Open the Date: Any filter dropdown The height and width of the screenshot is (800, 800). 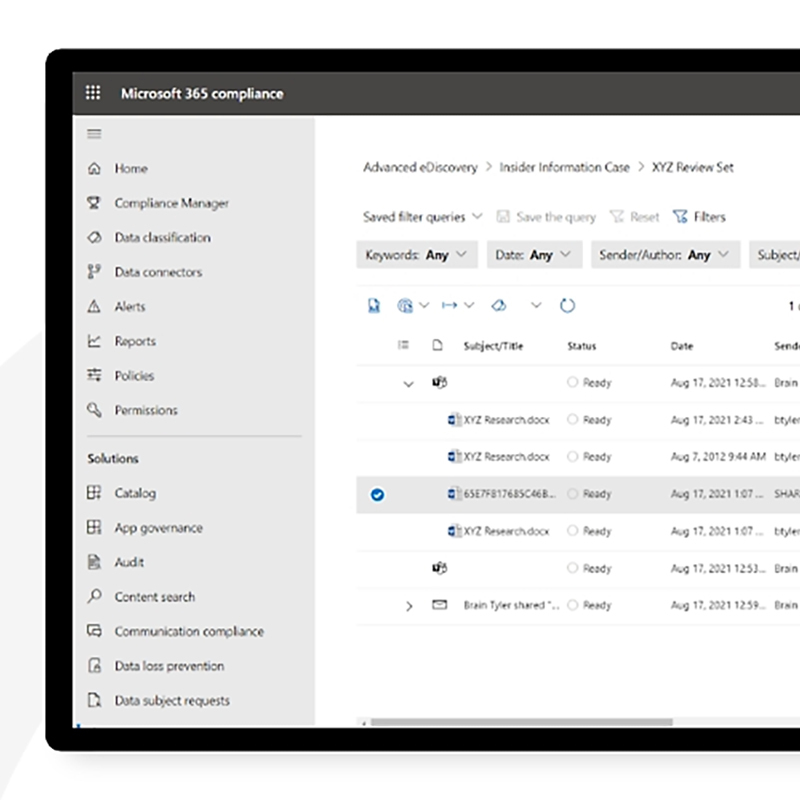click(x=534, y=255)
